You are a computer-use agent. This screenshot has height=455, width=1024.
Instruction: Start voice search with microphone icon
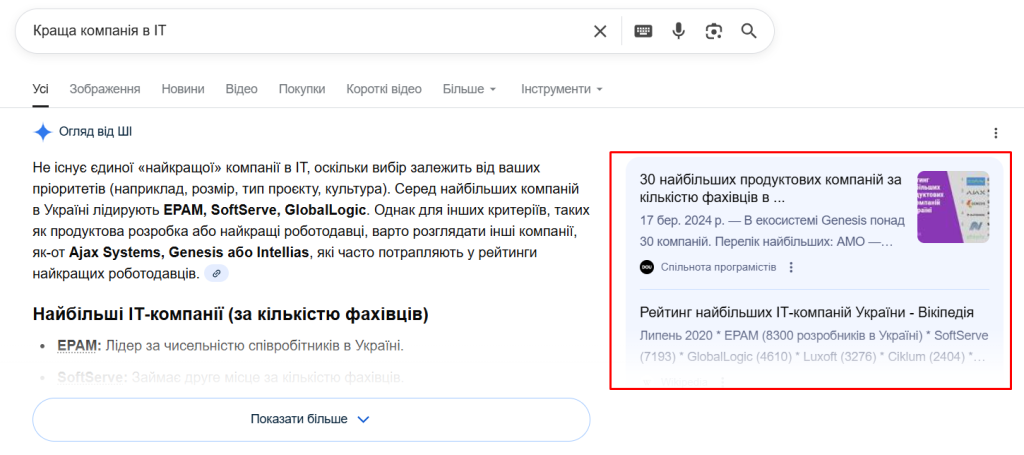[x=678, y=31]
